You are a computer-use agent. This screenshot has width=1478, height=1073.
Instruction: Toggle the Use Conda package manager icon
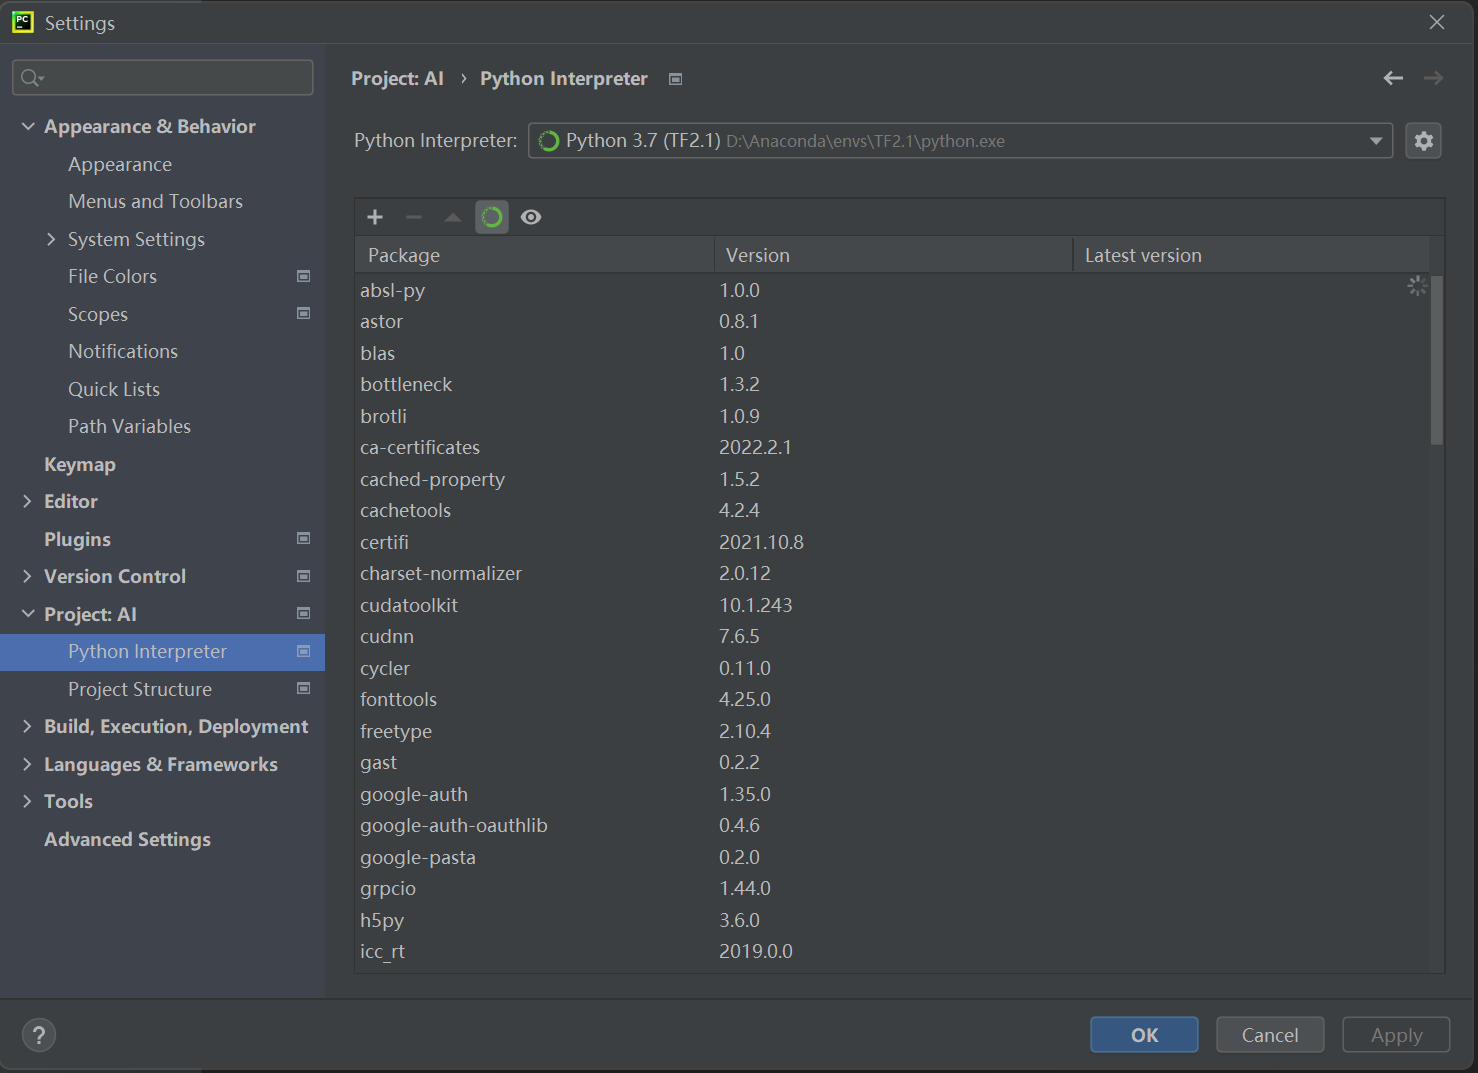click(x=492, y=217)
